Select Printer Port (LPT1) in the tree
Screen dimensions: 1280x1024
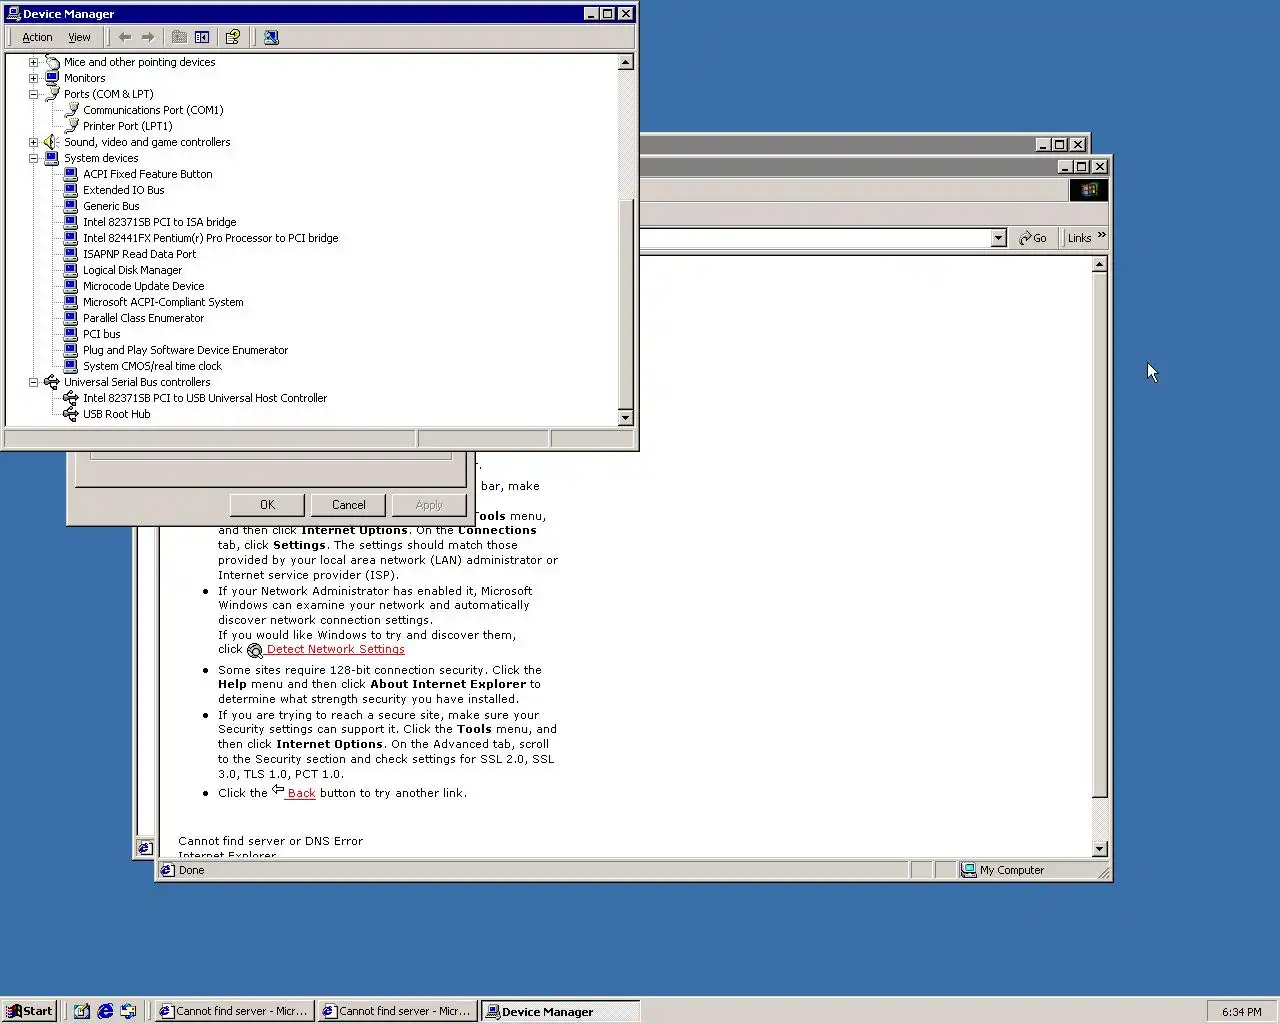pos(128,126)
